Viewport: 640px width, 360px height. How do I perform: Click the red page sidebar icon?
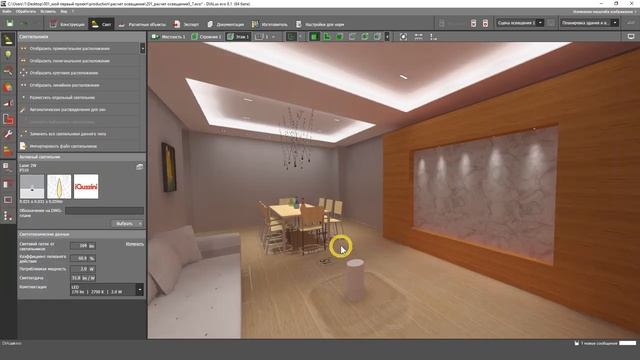(x=7, y=184)
